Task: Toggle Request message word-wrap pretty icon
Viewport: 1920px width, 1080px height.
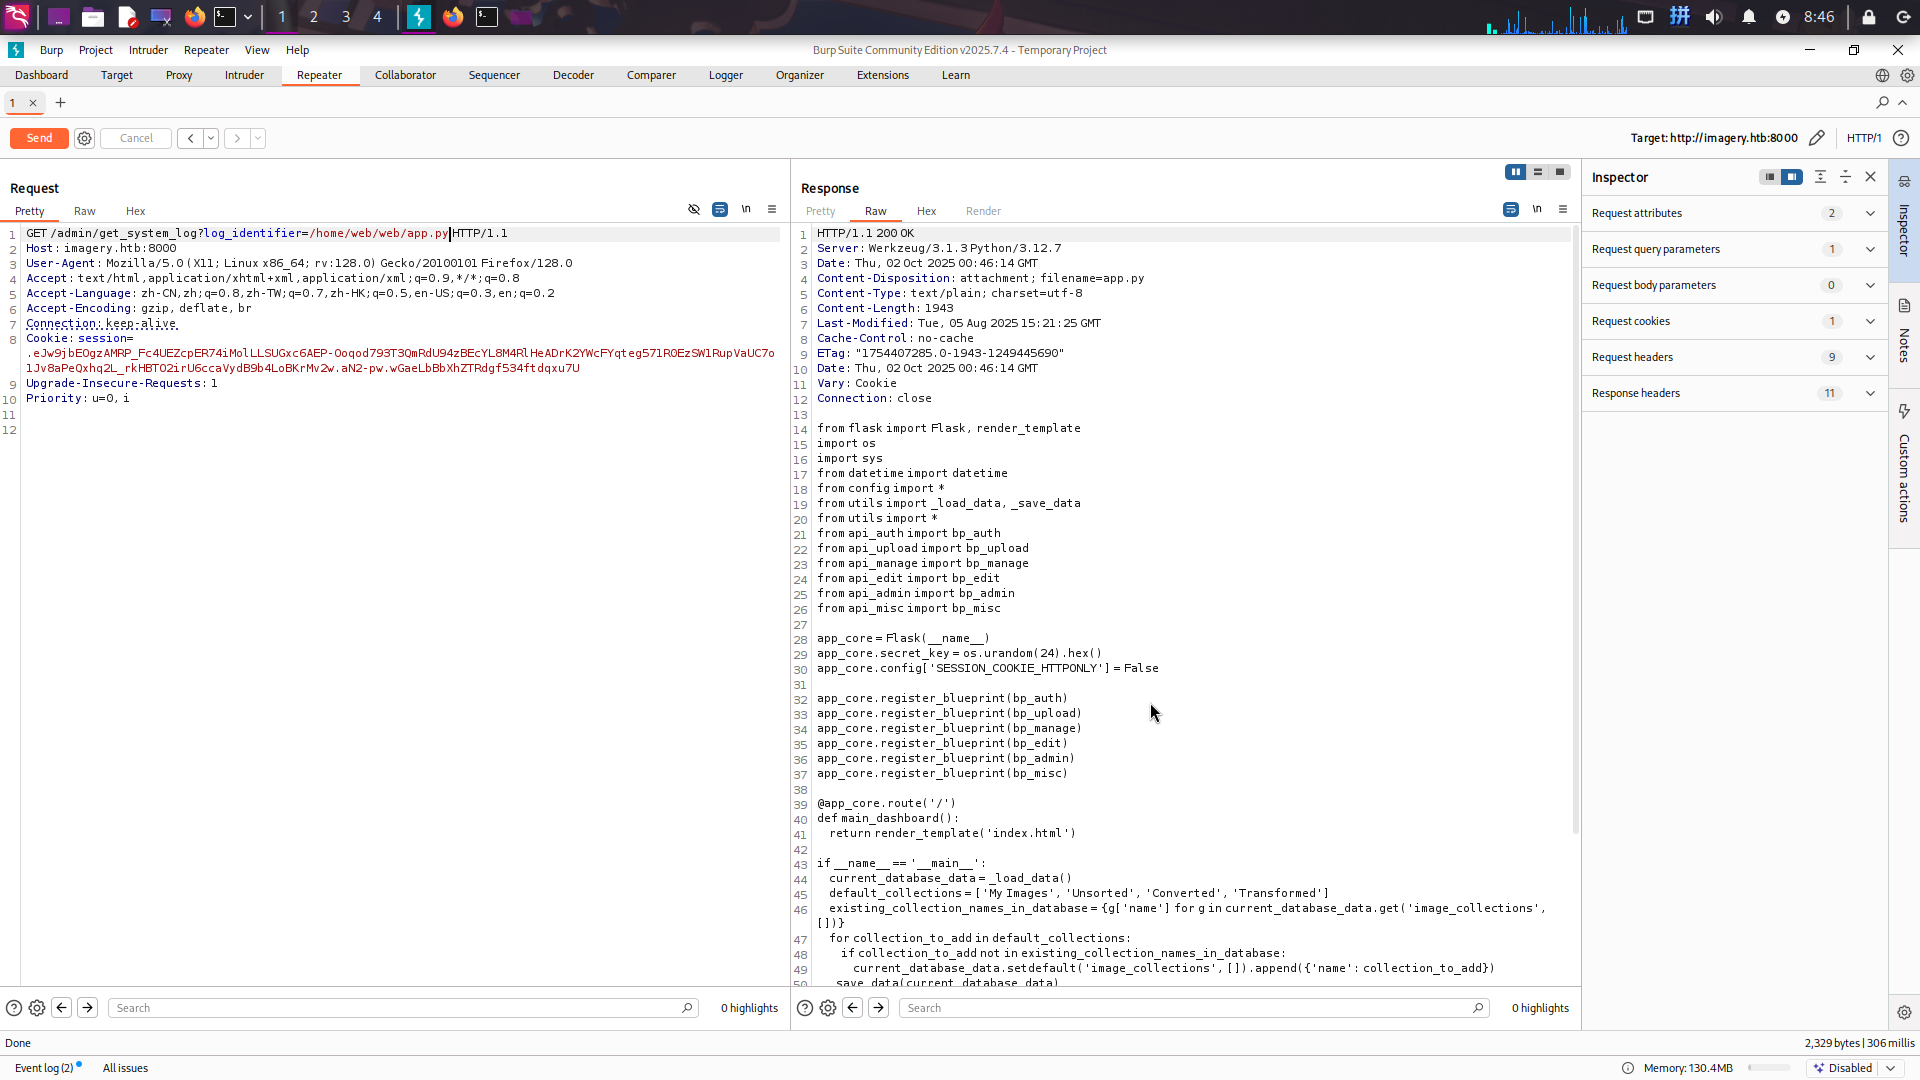Action: point(720,210)
